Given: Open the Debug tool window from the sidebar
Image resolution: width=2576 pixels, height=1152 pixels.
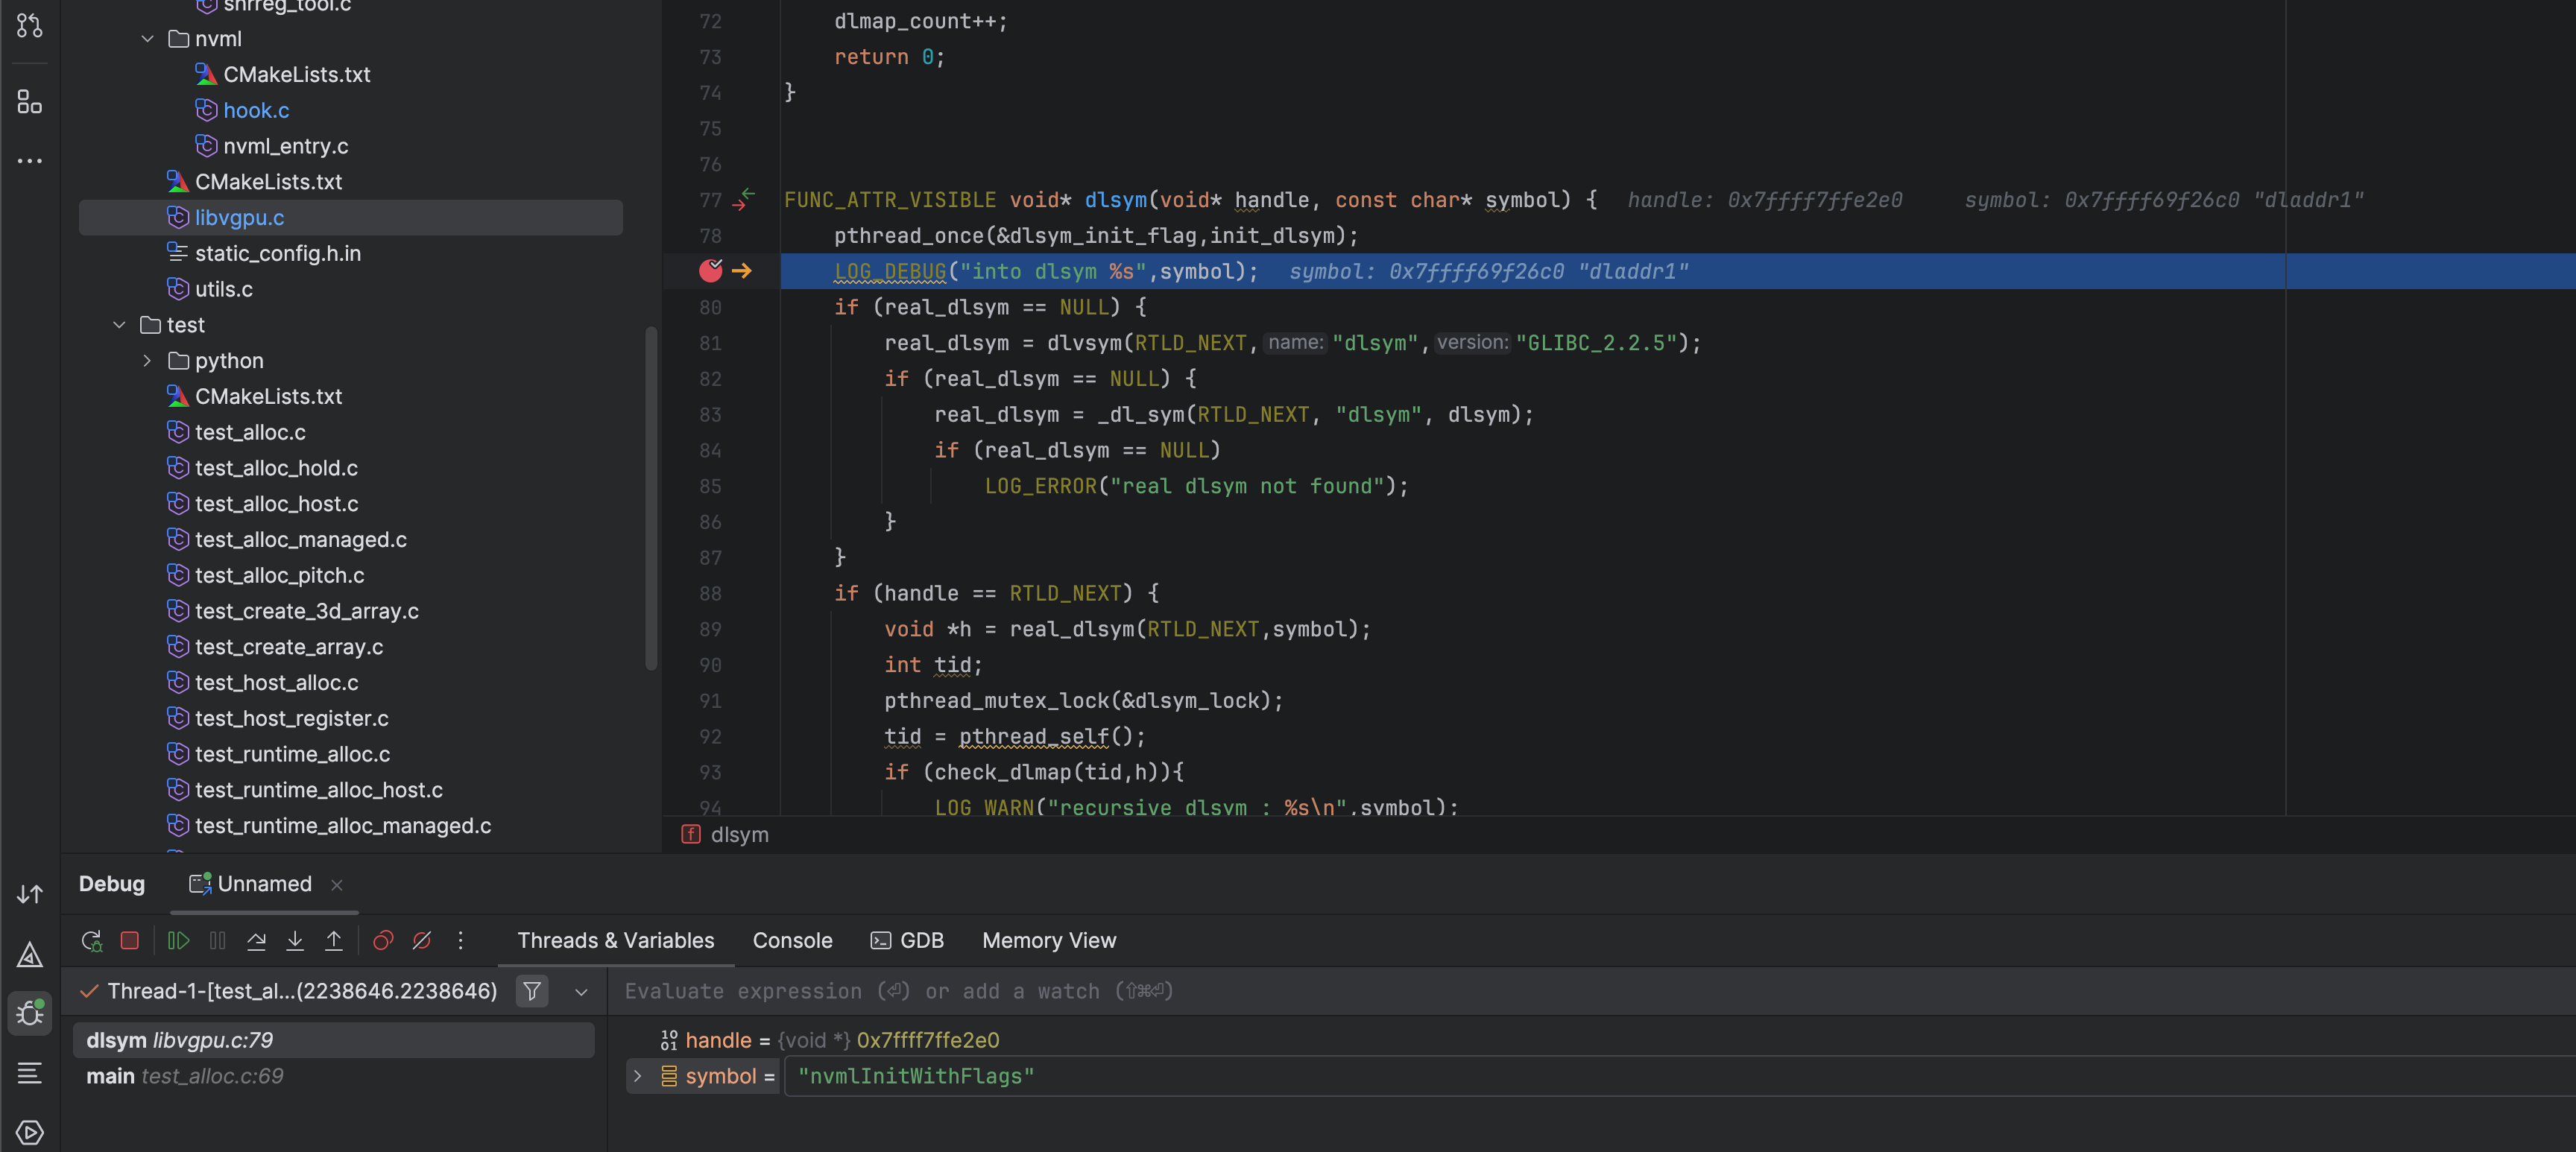Looking at the screenshot, I should (x=30, y=1013).
